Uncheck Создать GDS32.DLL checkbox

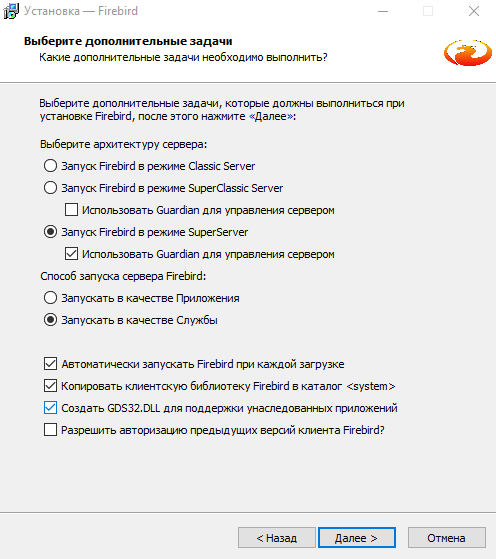pos(50,408)
